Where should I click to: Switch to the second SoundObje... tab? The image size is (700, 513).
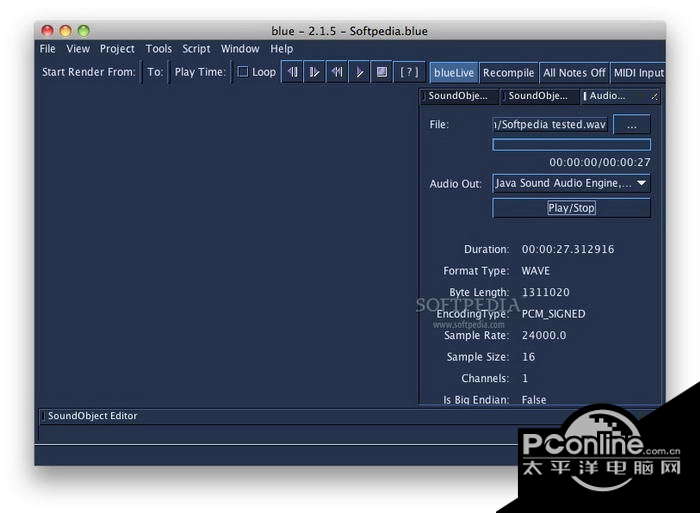click(x=539, y=96)
